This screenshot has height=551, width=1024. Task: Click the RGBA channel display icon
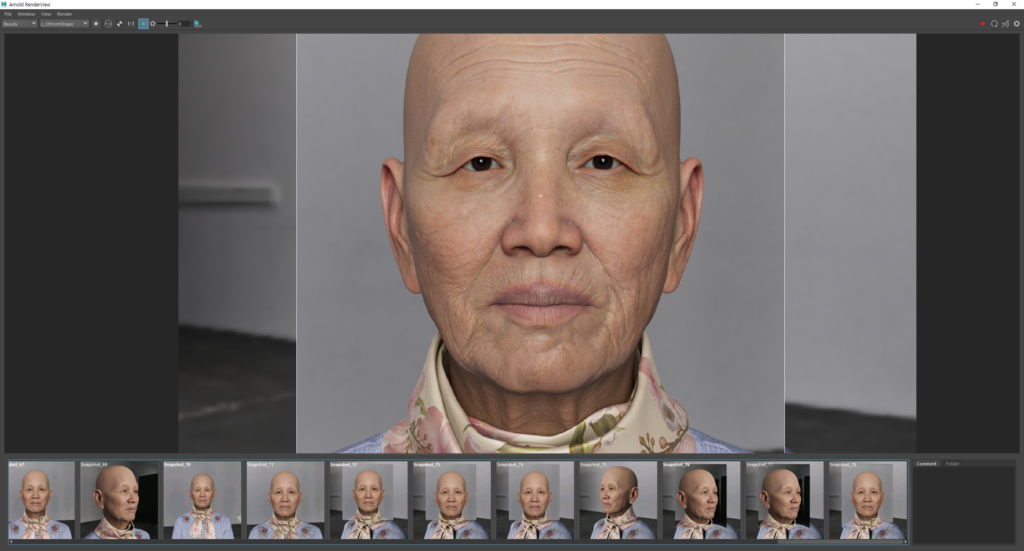pyautogui.click(x=96, y=24)
